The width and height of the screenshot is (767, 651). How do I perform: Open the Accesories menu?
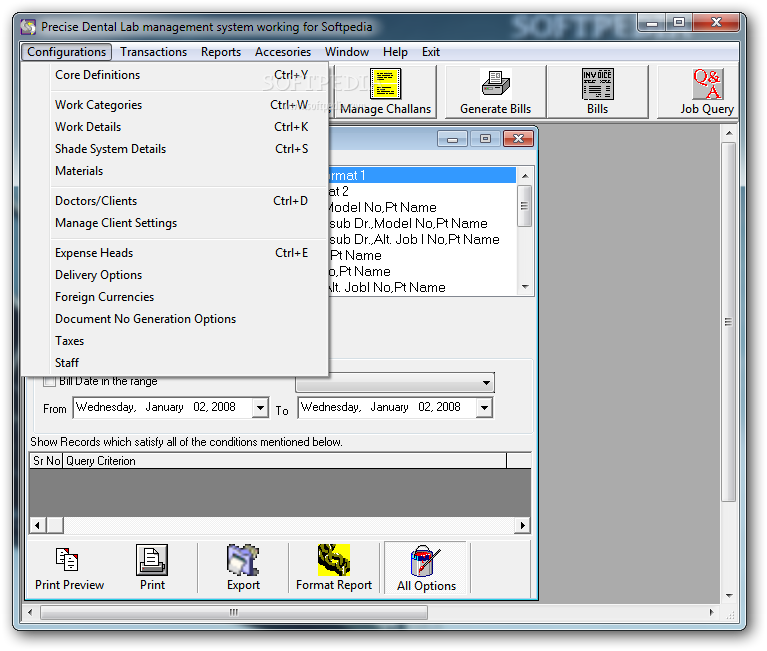283,52
